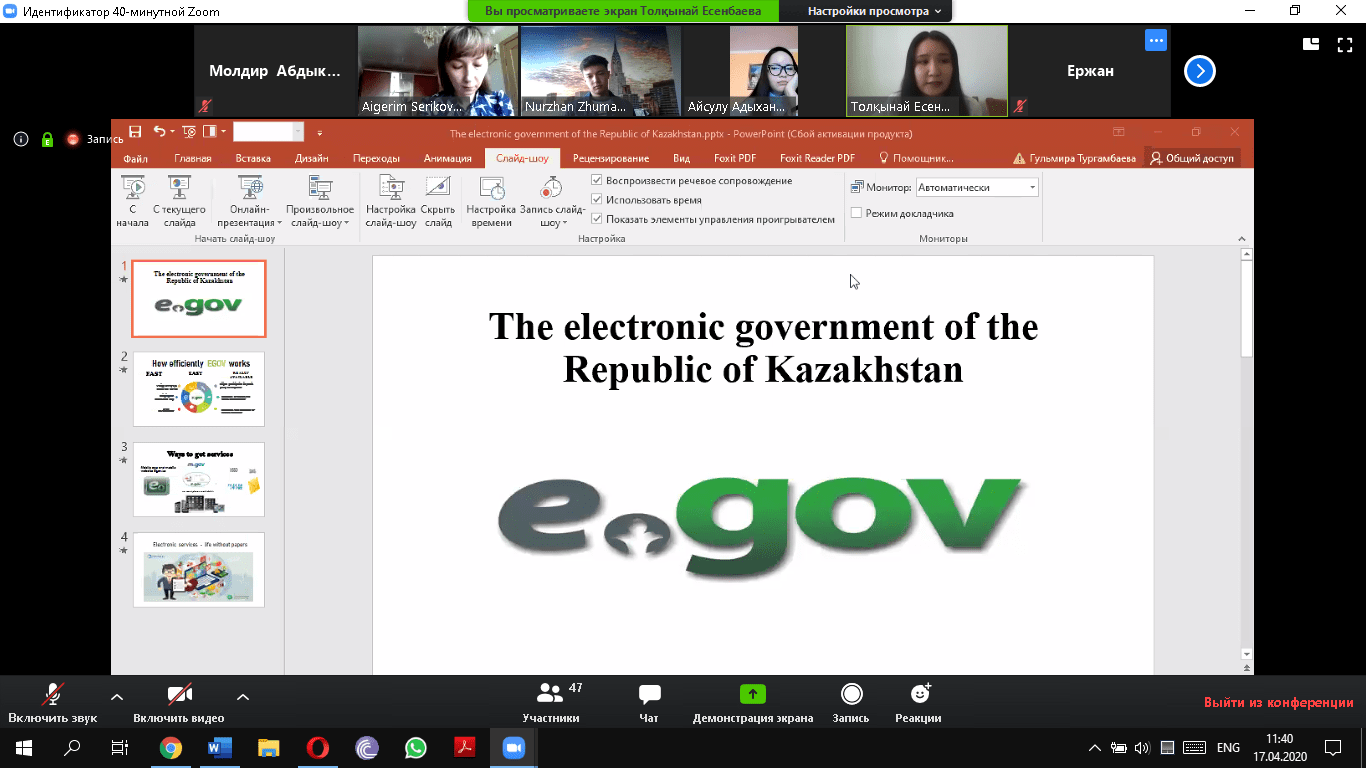Open Rehearse timings (Настройка времени)
Viewport: 1366px width, 768px height.
(x=491, y=201)
